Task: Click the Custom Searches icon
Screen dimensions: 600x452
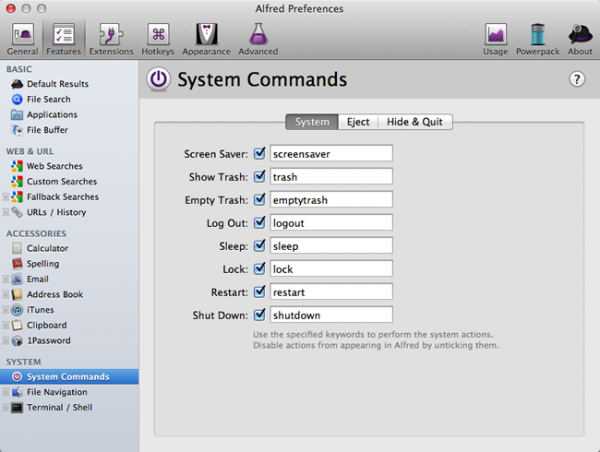Action: [x=17, y=181]
